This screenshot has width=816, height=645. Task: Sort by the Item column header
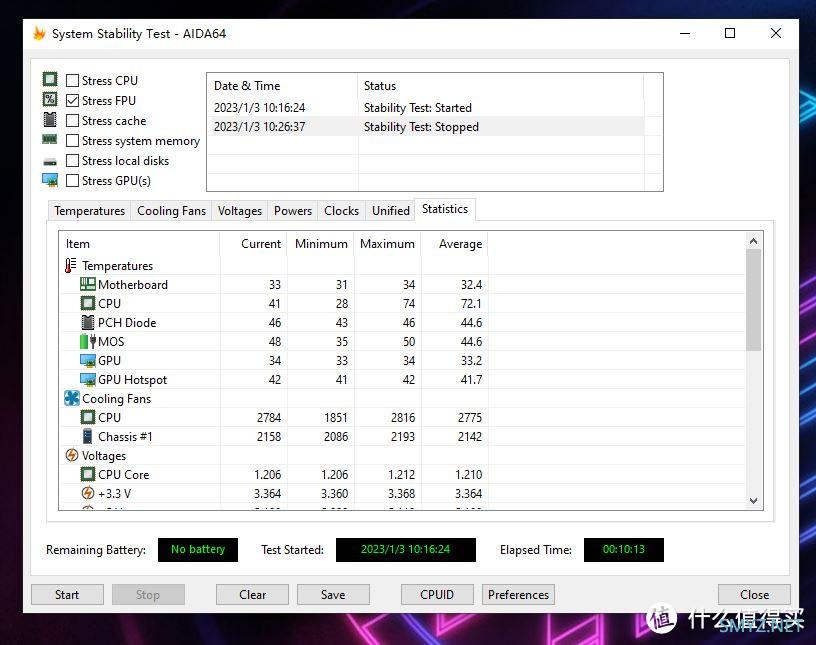(x=139, y=244)
